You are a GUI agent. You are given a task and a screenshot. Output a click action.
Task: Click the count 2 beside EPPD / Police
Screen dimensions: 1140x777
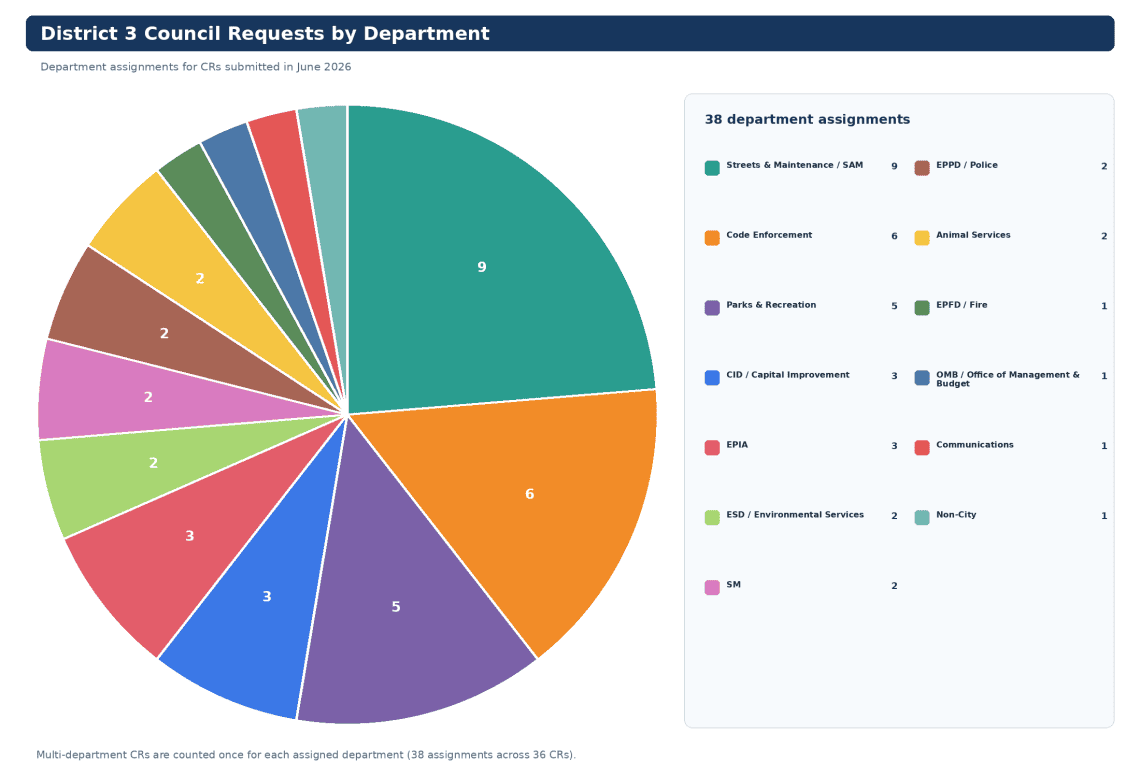click(1104, 166)
